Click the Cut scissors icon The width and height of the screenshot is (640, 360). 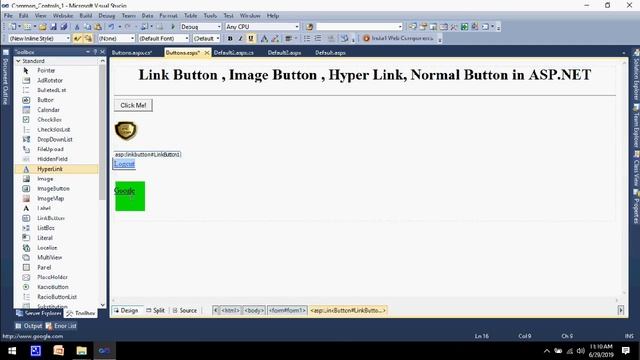[77, 27]
